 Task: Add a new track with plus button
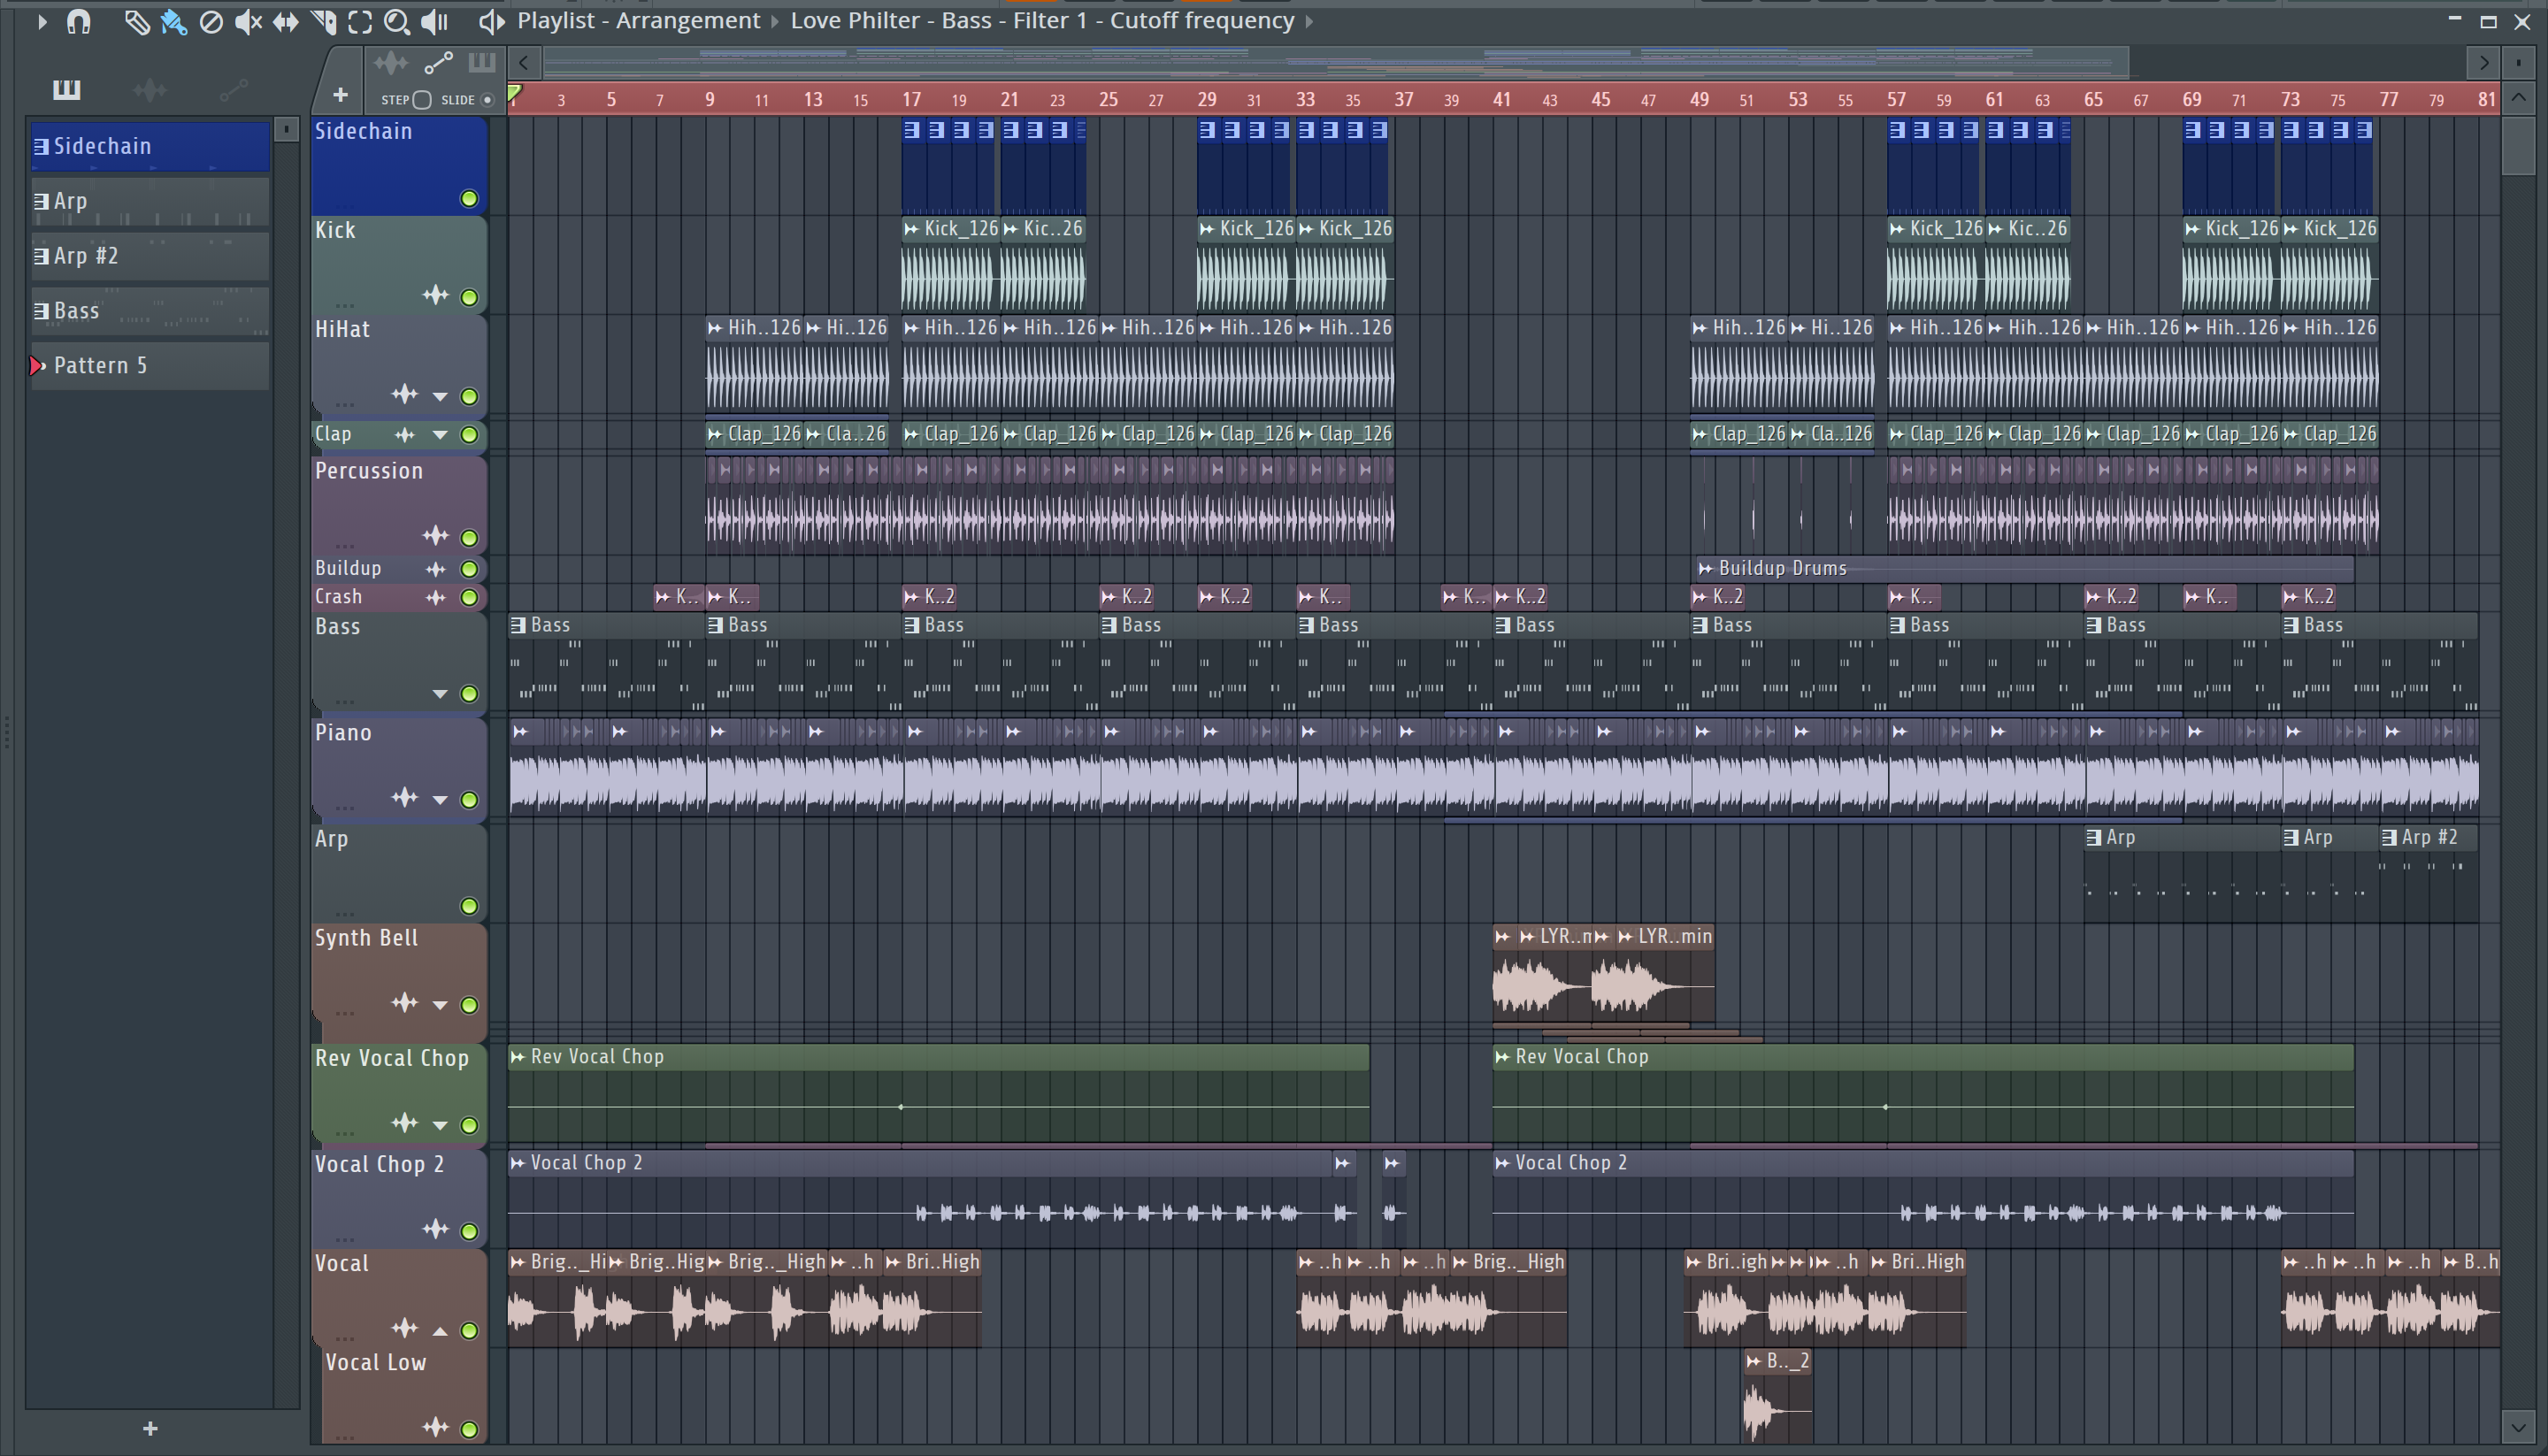click(x=340, y=95)
